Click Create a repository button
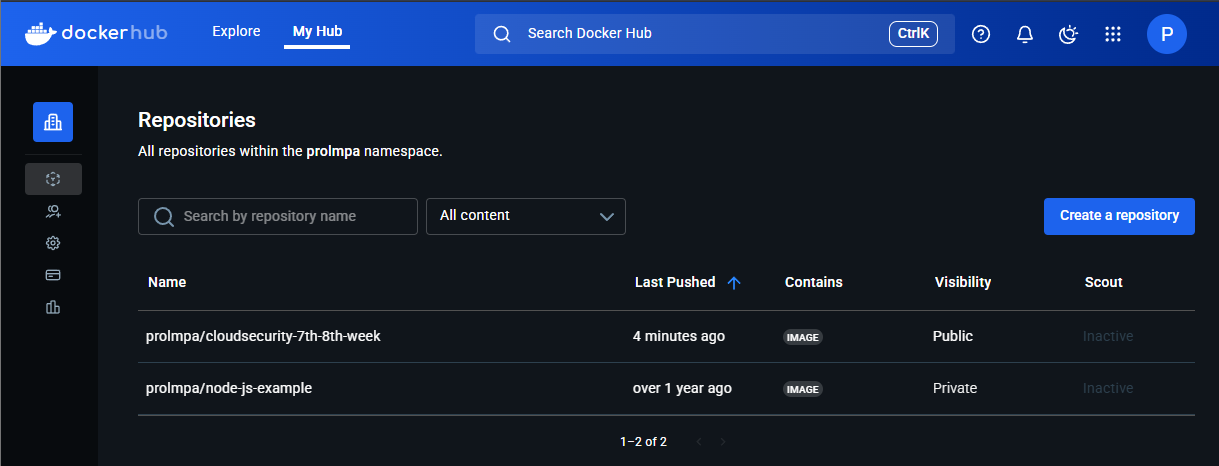This screenshot has height=466, width=1219. click(x=1119, y=216)
